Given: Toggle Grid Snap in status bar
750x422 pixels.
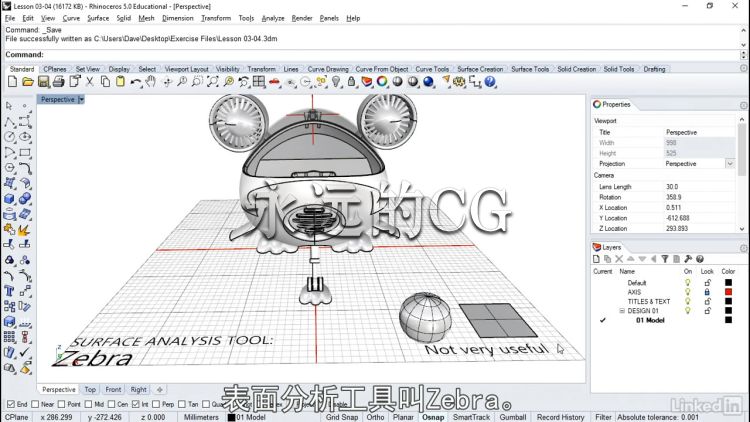Looking at the screenshot, I should 342,417.
